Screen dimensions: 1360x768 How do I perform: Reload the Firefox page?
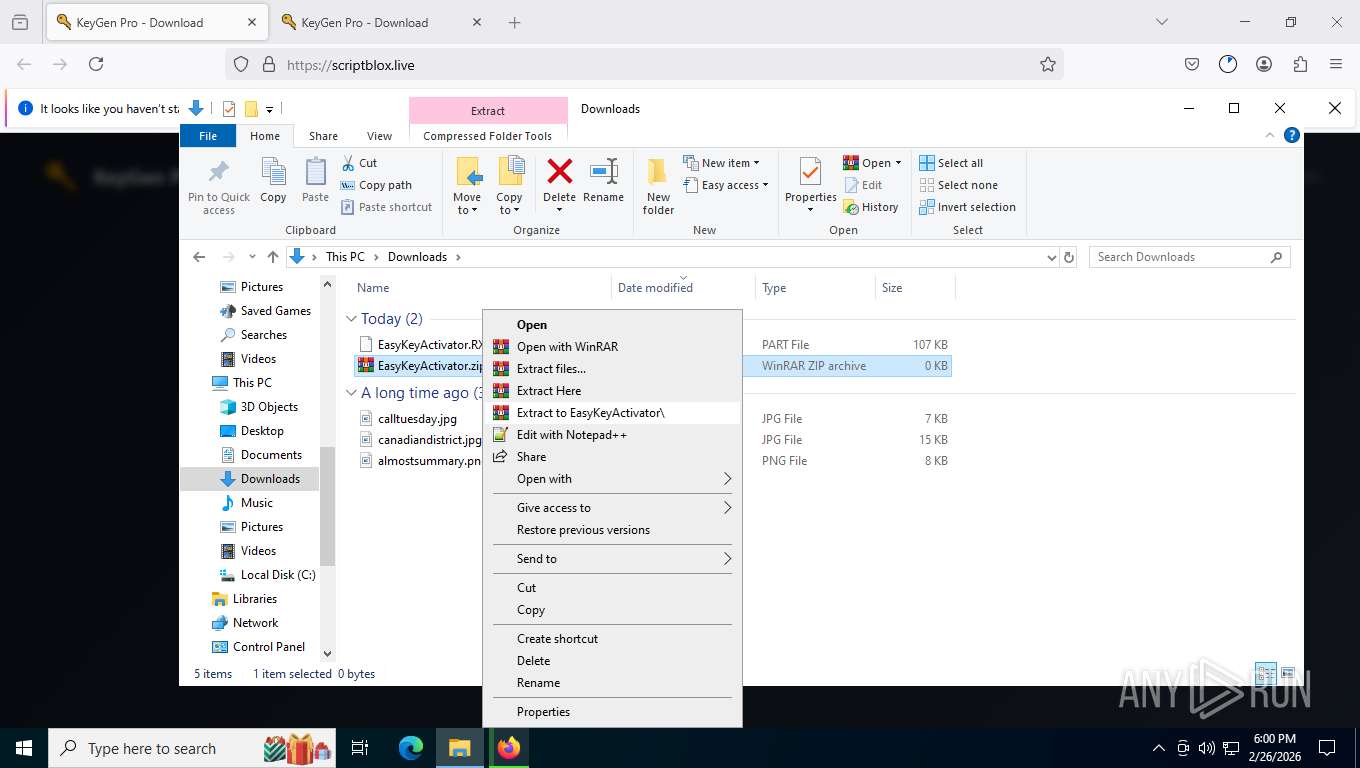click(96, 64)
